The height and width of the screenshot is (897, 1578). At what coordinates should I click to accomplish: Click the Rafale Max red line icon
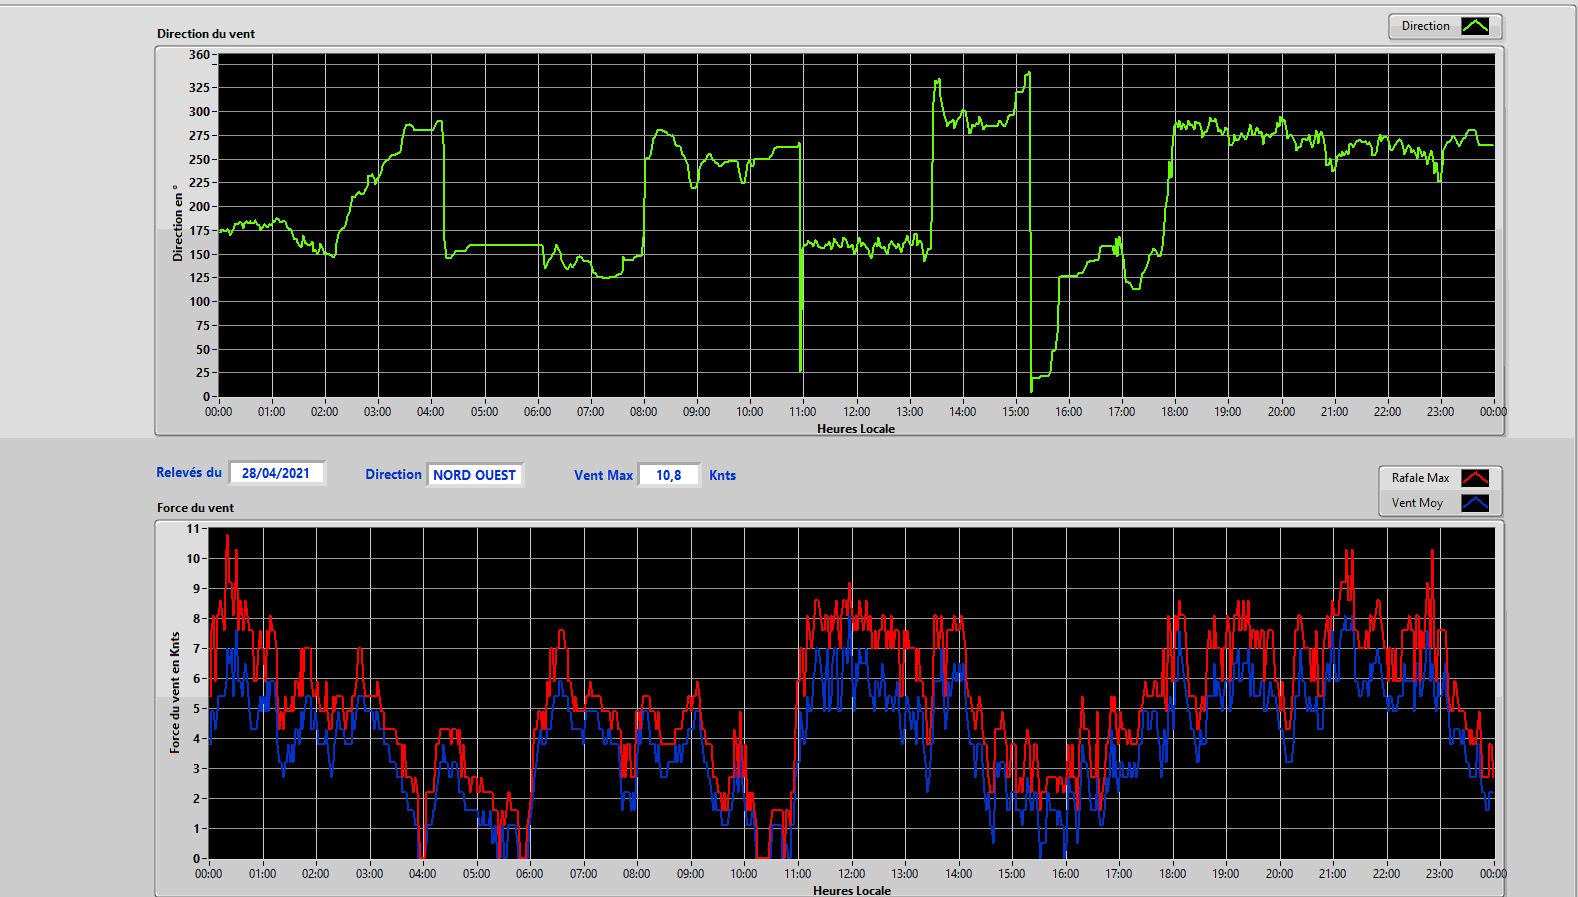coord(1475,478)
